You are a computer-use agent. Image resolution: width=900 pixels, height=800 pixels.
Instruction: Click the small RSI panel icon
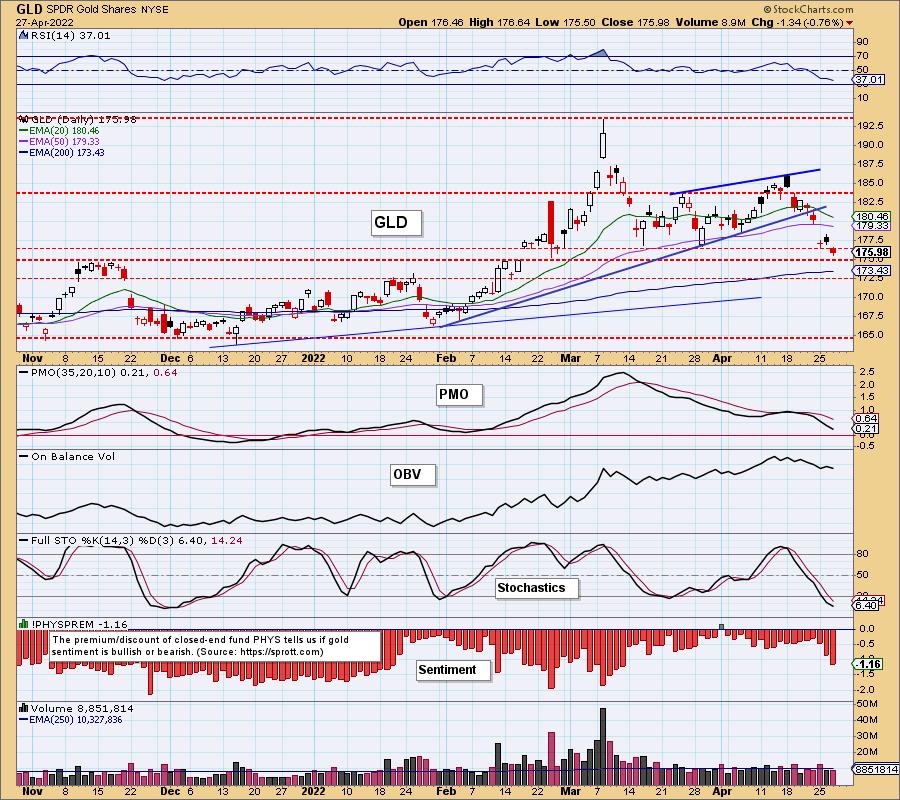tap(24, 35)
